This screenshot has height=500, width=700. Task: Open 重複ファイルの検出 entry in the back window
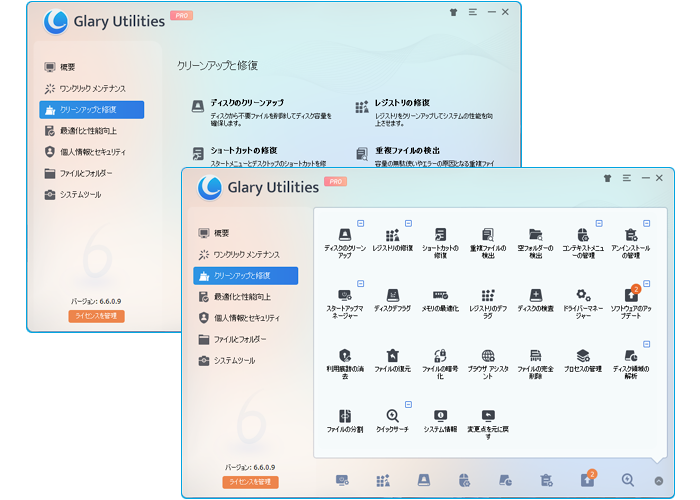tap(425, 156)
